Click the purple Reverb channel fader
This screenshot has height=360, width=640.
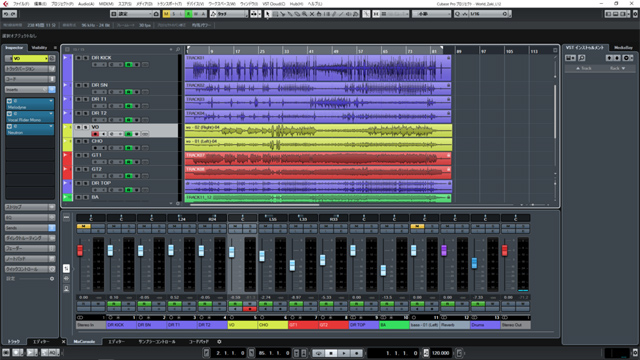tap(444, 250)
